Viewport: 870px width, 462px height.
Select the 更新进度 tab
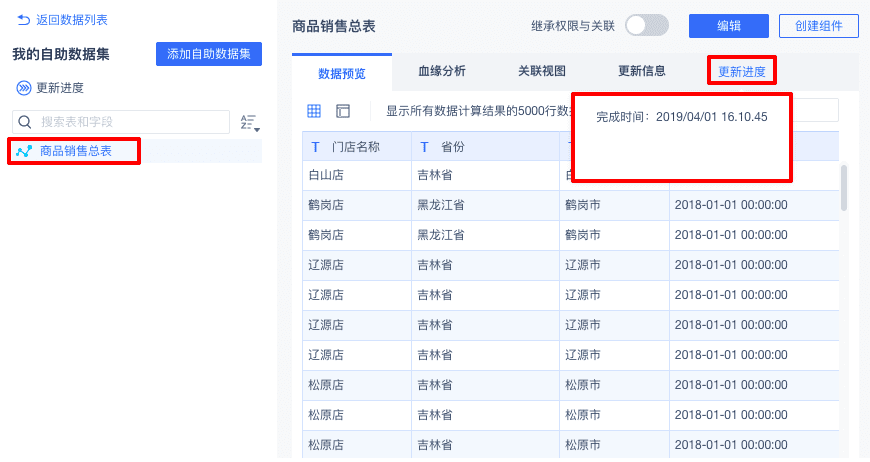click(x=742, y=72)
